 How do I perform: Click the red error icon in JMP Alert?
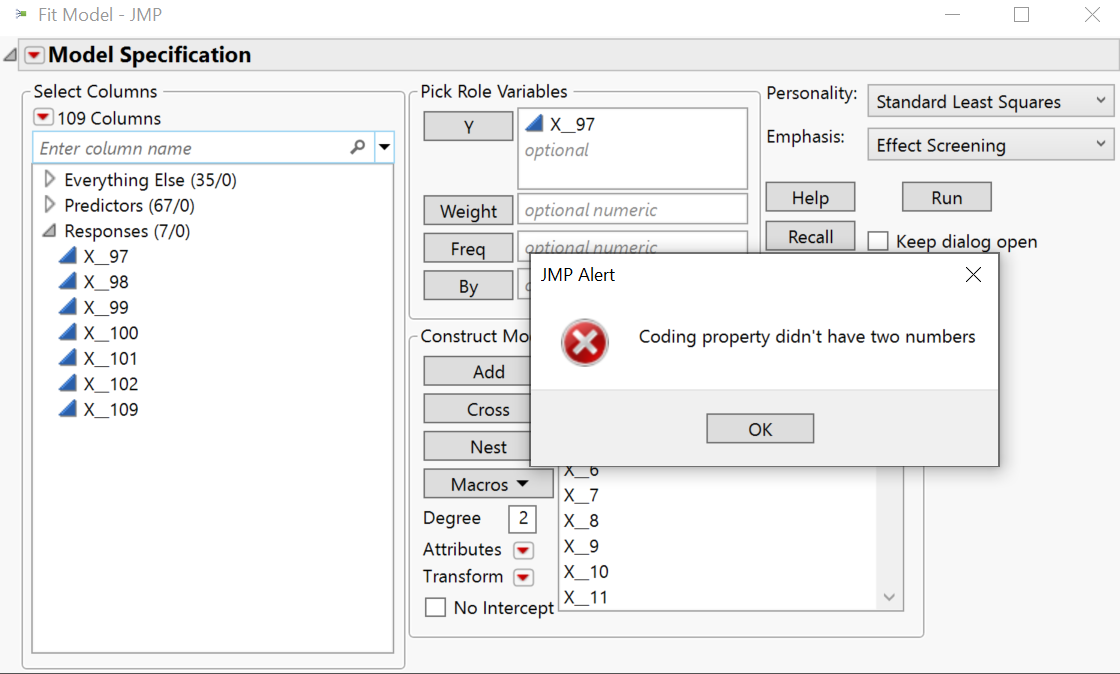pyautogui.click(x=584, y=343)
